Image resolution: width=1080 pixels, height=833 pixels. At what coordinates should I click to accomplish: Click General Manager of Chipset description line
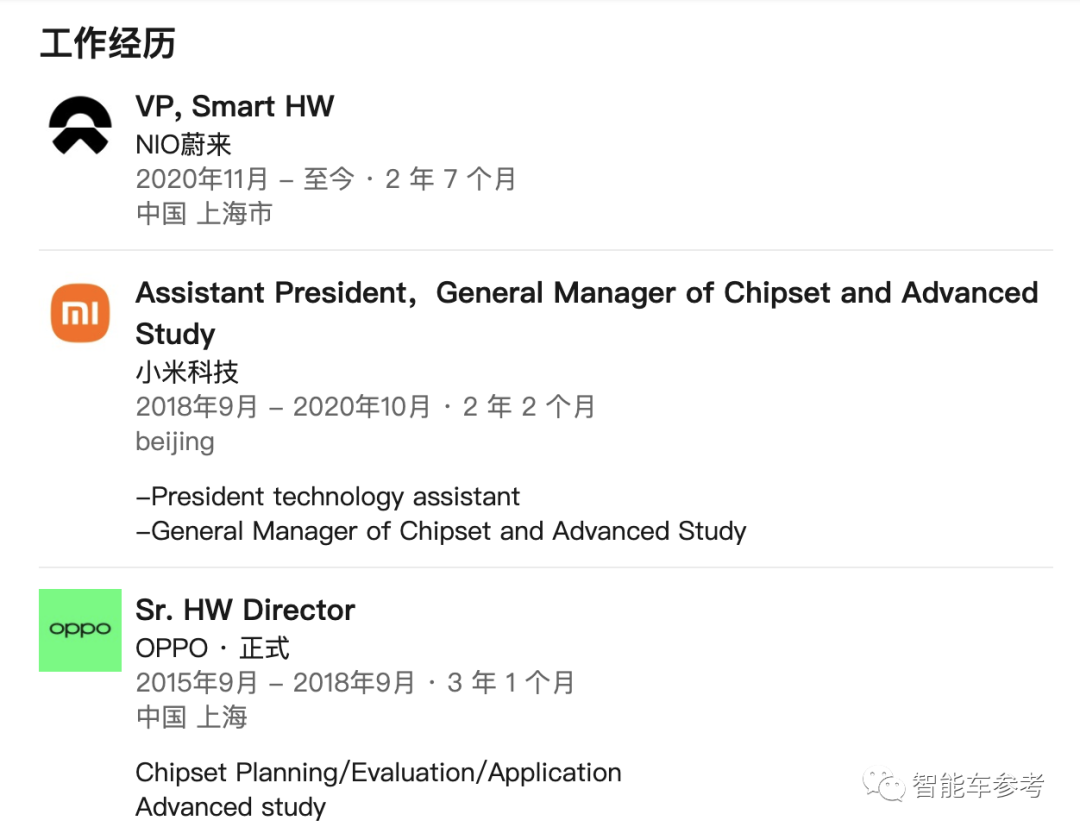(441, 531)
